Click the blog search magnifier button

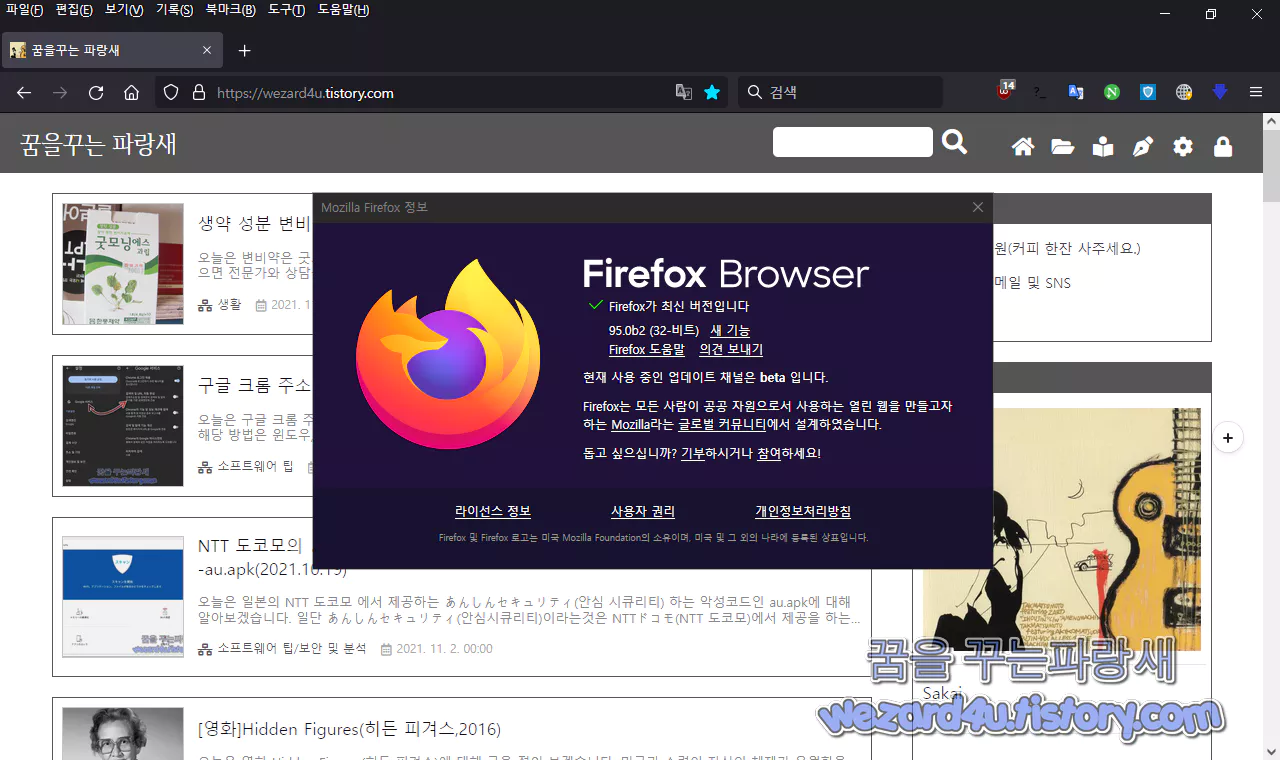pos(954,142)
